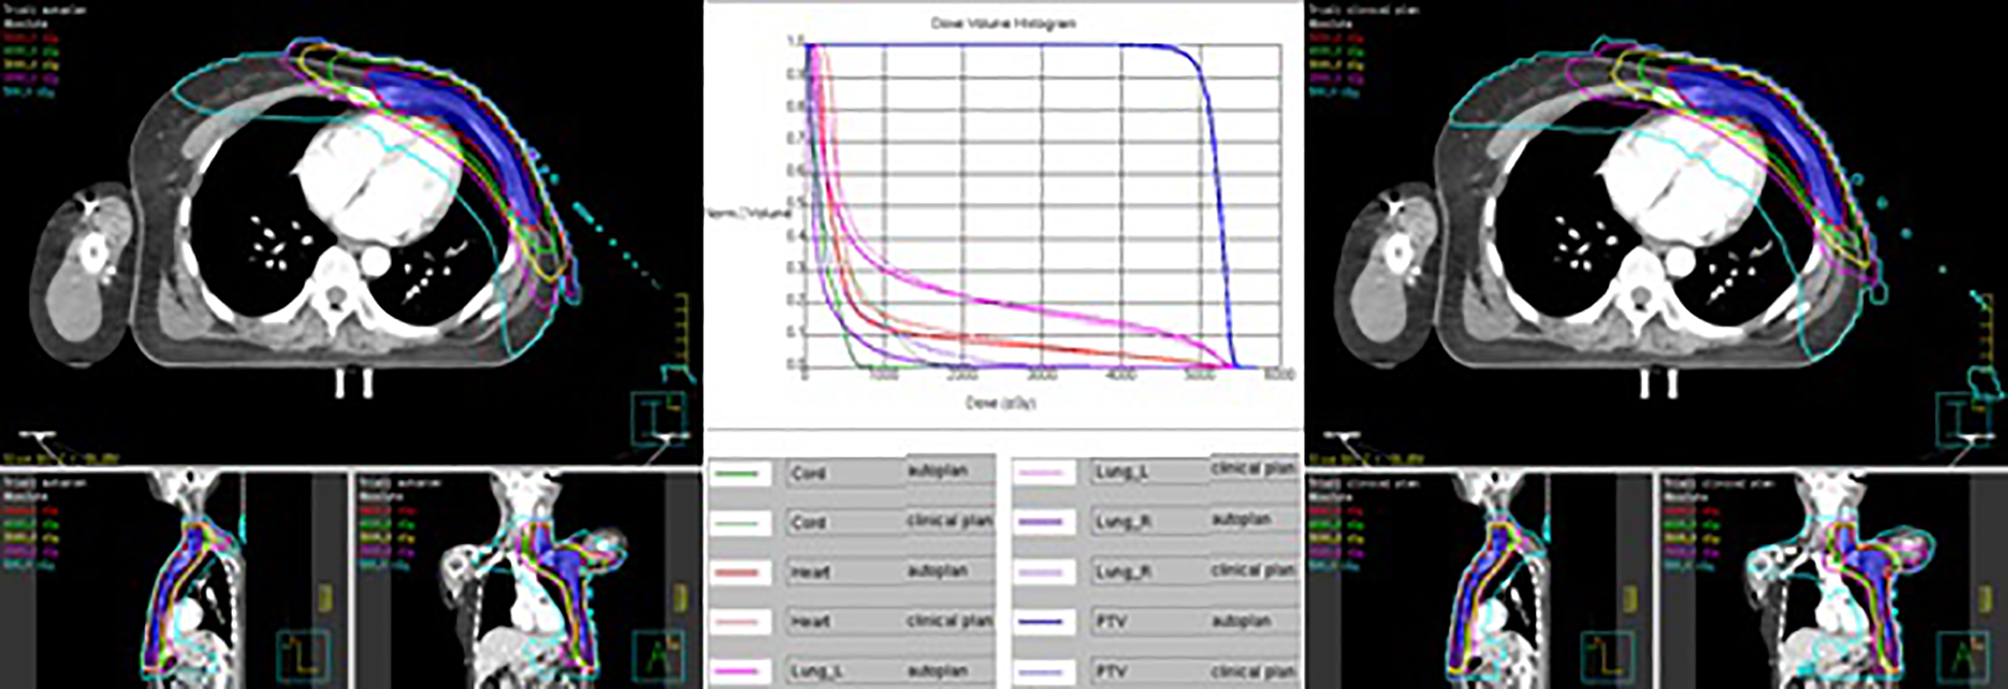This screenshot has height=689, width=2008.
Task: Click the red Heart autoplan line swatch
Action: (739, 573)
